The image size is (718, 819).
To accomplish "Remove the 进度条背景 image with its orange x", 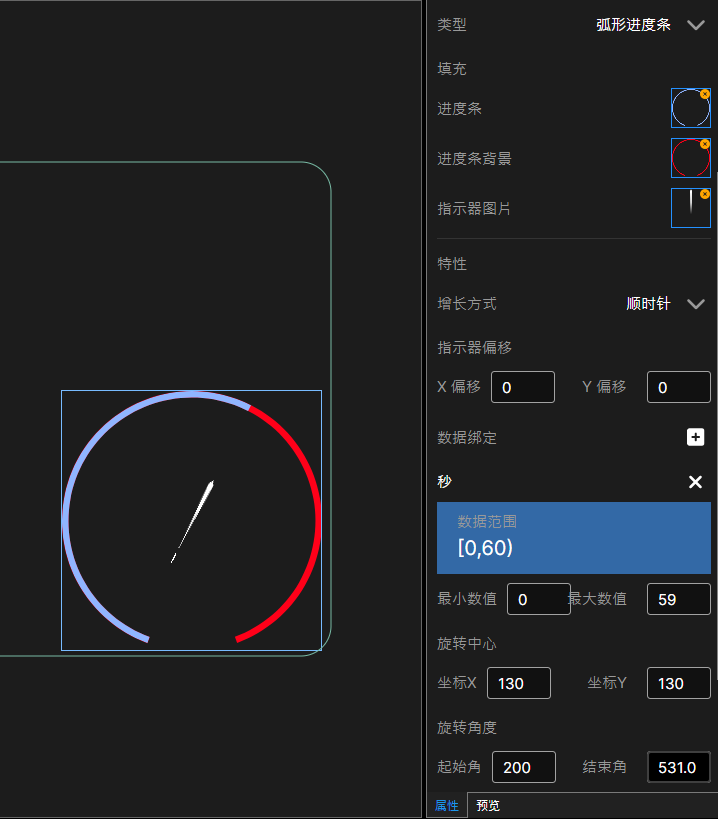I will (x=705, y=144).
